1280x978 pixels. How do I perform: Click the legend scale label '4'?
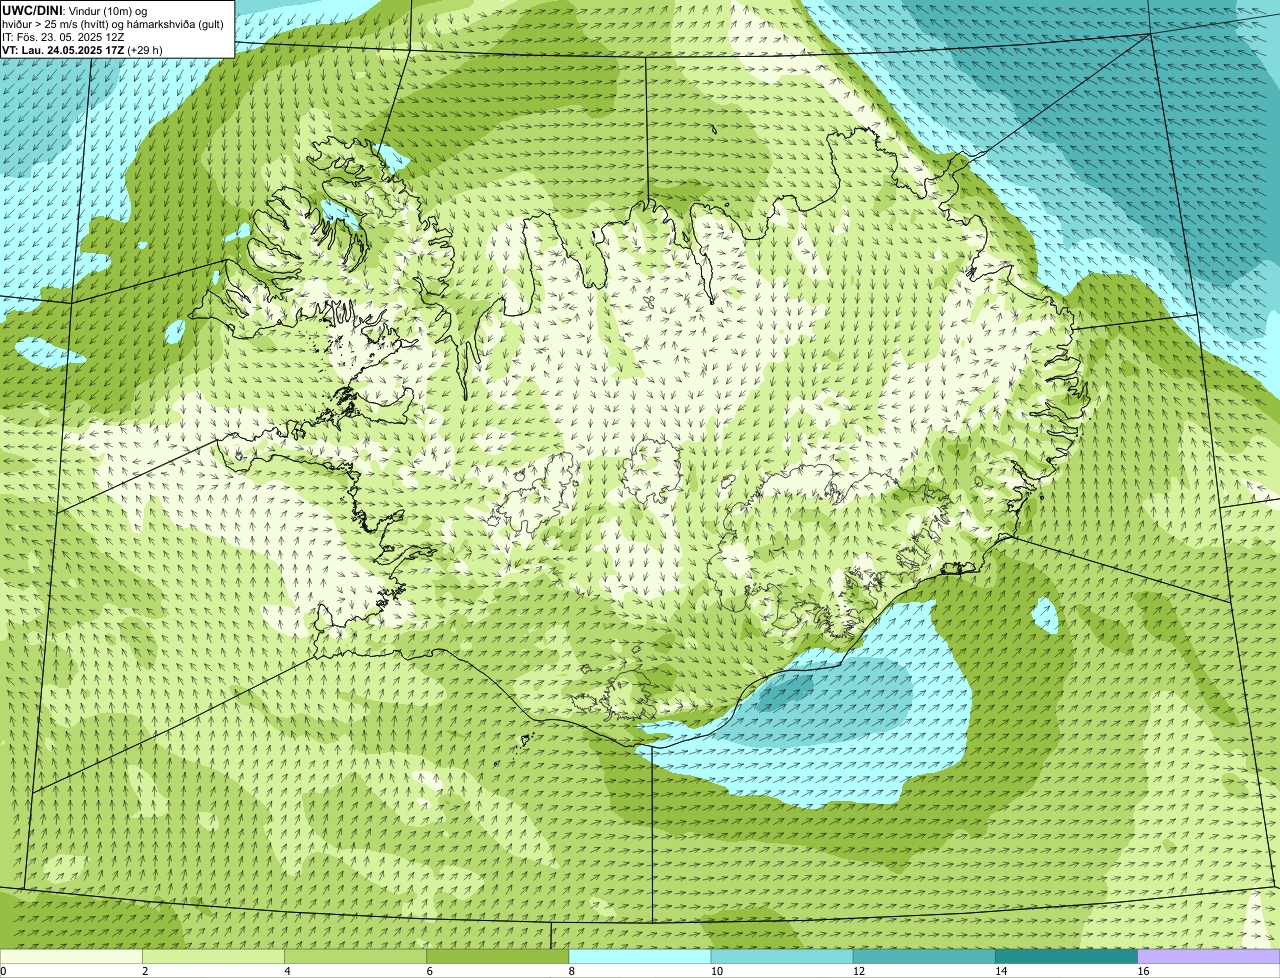pos(287,971)
